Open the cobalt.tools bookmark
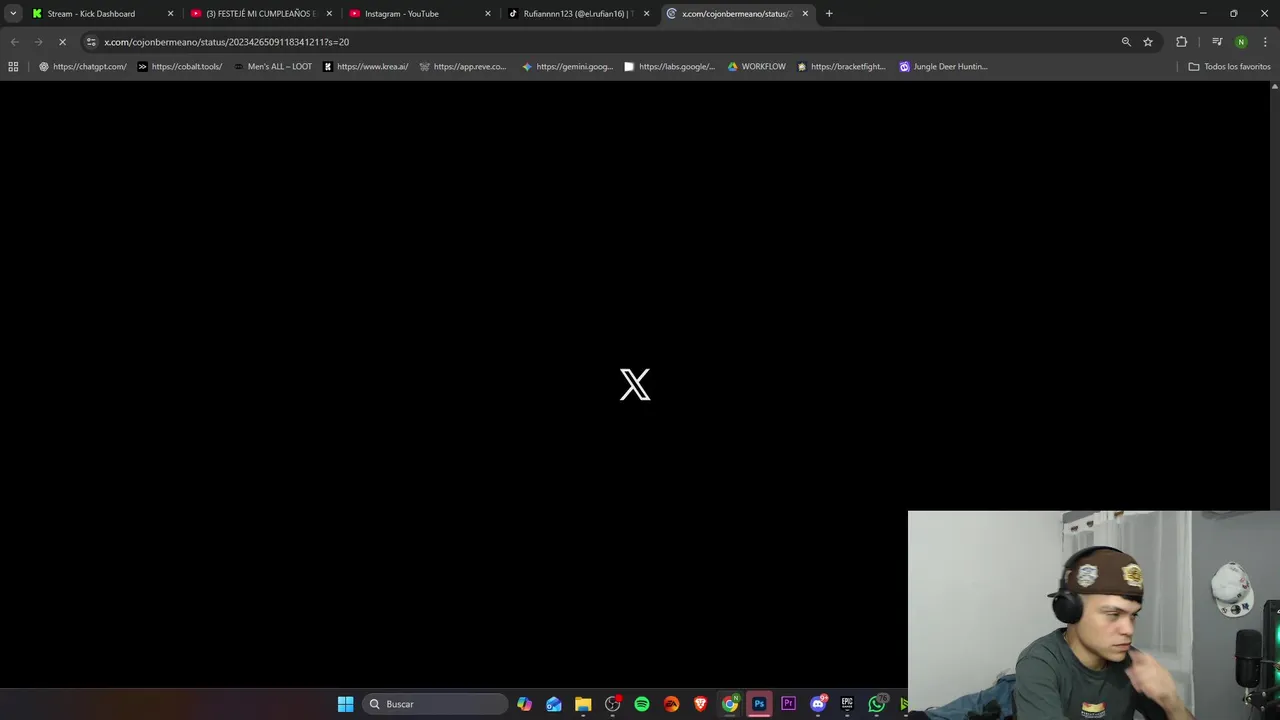Screen dimensions: 1280x720 (x=180, y=67)
